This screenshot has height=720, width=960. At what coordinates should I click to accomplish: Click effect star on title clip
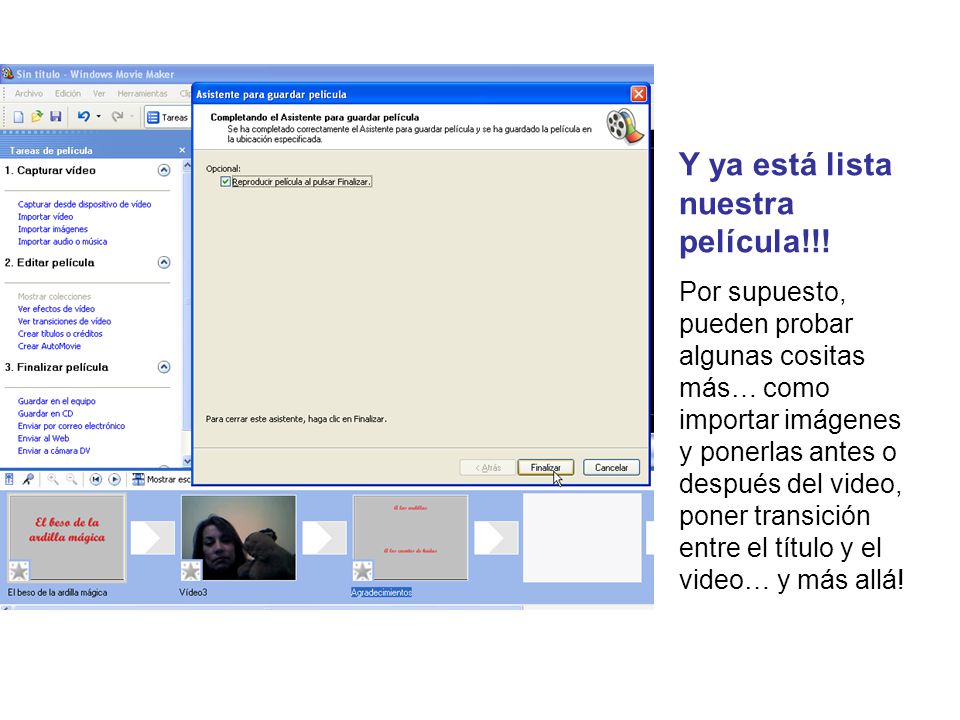[19, 571]
